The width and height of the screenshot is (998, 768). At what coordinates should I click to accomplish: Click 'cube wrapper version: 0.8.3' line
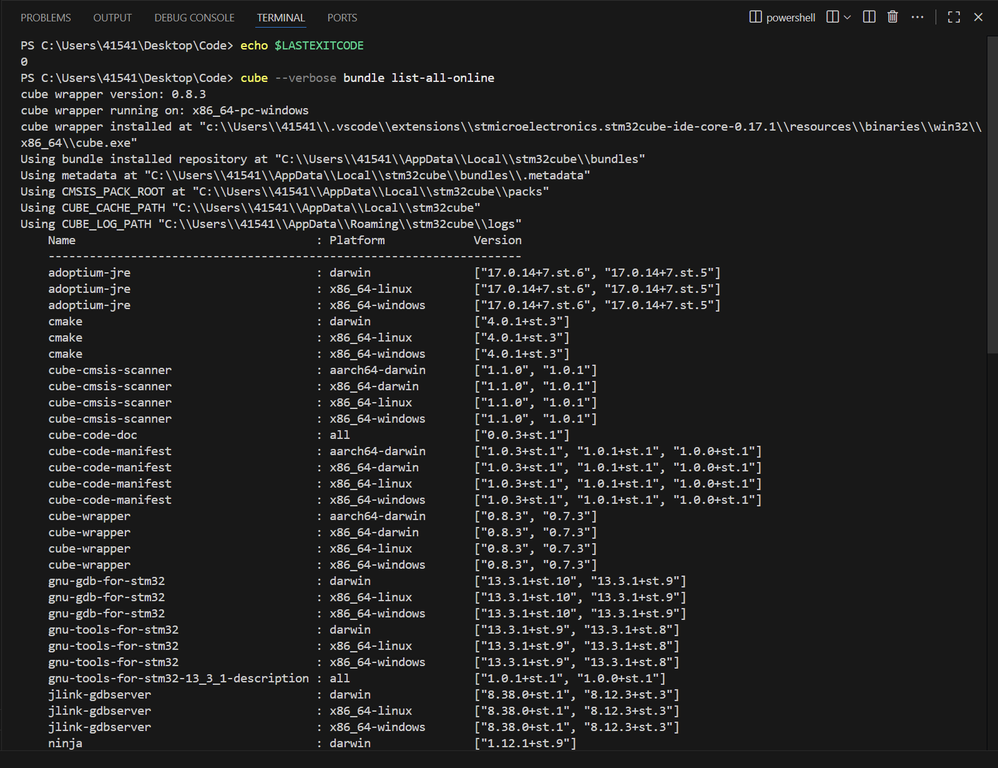tap(113, 94)
